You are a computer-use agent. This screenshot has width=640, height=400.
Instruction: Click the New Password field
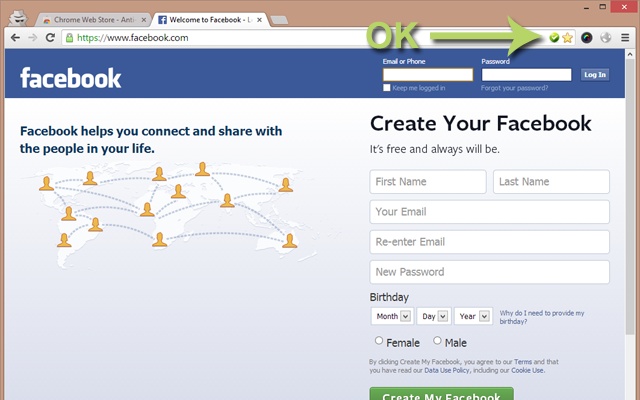tap(489, 272)
